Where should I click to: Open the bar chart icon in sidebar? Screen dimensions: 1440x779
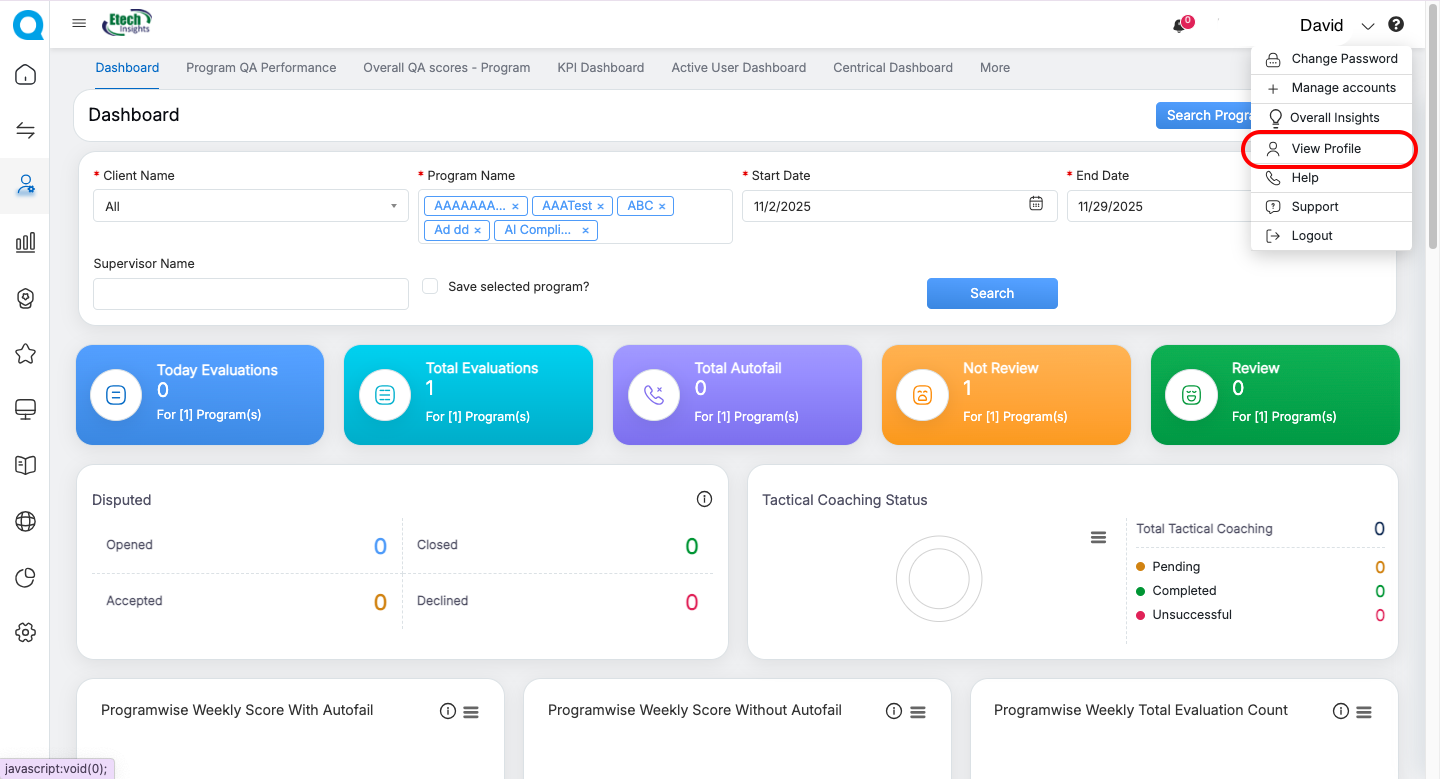tap(26, 242)
